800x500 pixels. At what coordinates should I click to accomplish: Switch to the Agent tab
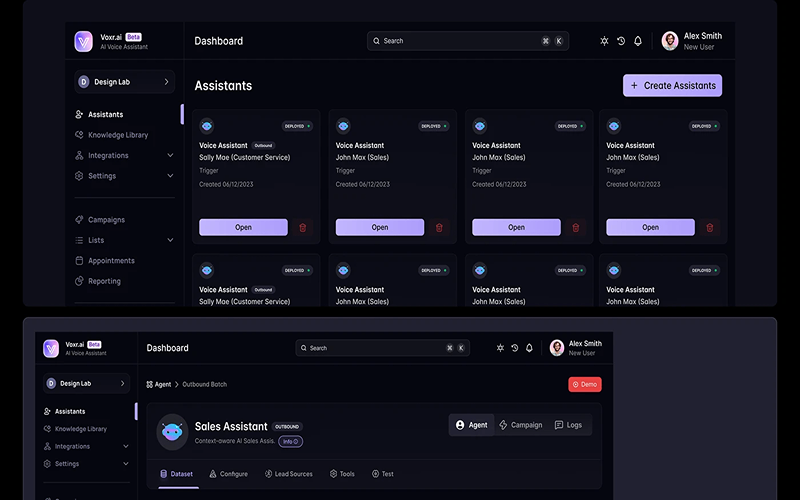pos(471,425)
